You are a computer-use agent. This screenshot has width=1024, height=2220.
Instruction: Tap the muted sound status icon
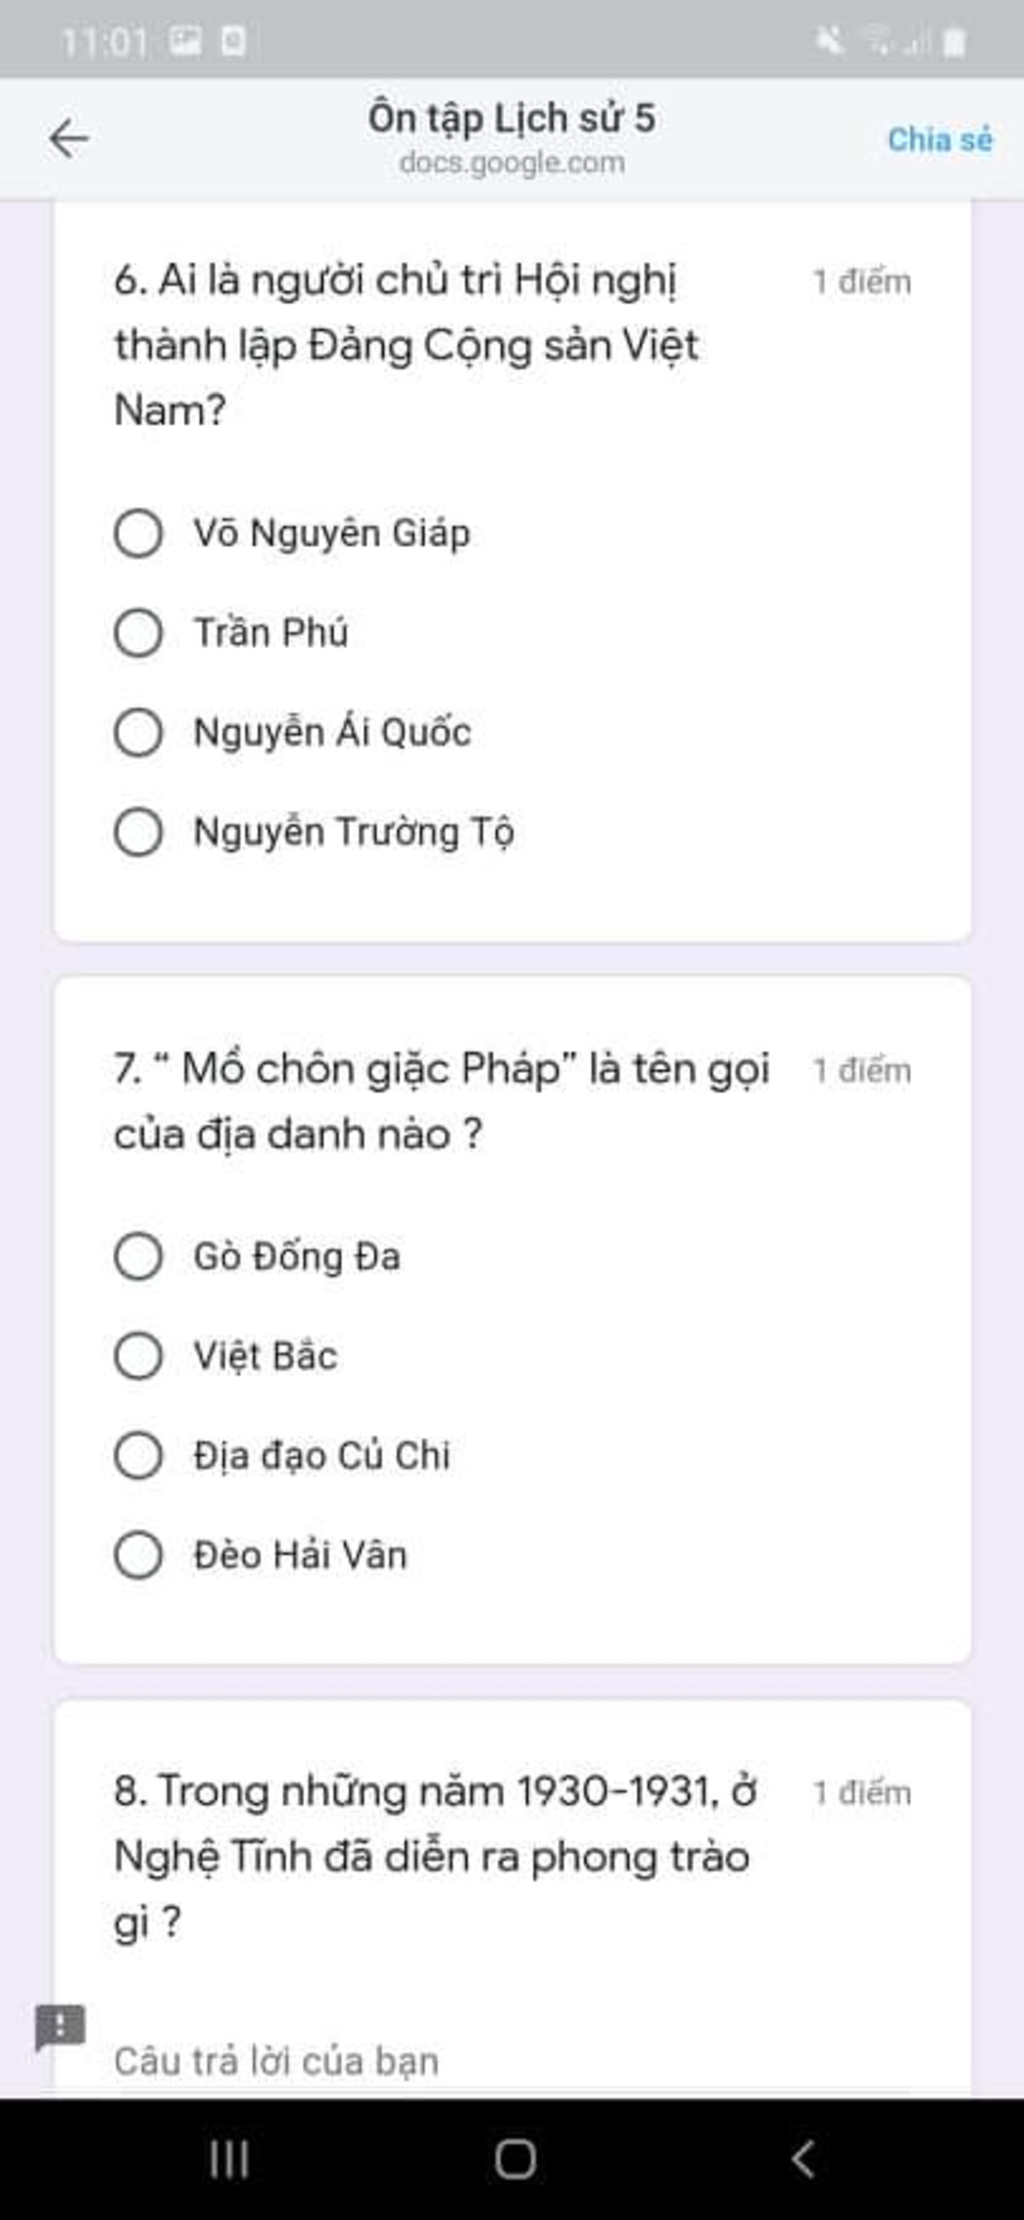pyautogui.click(x=829, y=40)
